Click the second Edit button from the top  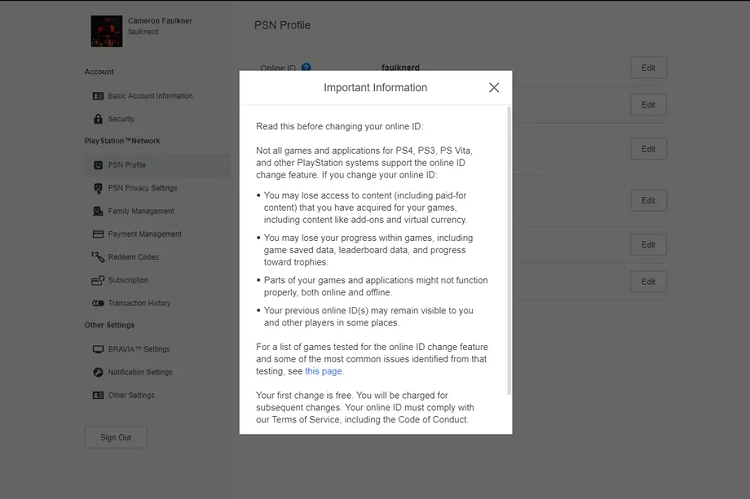point(648,105)
